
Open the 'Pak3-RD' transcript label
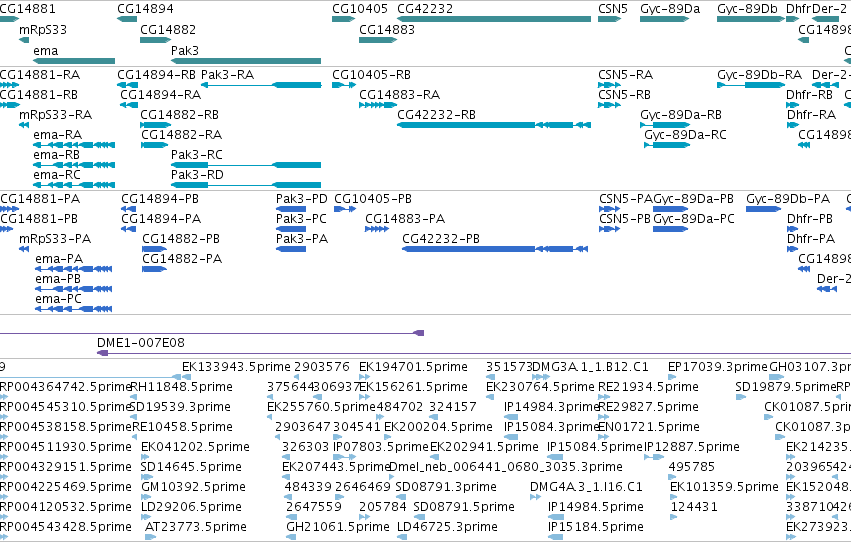197,175
